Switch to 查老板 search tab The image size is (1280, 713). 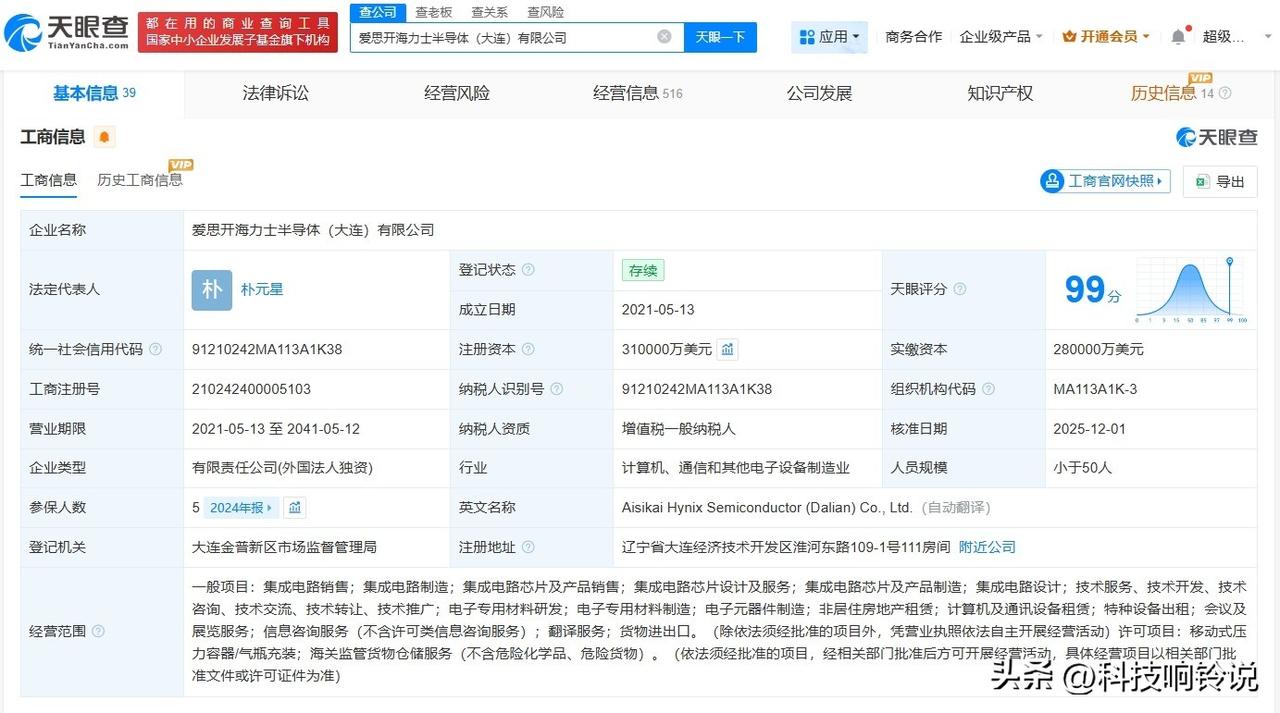click(x=434, y=12)
